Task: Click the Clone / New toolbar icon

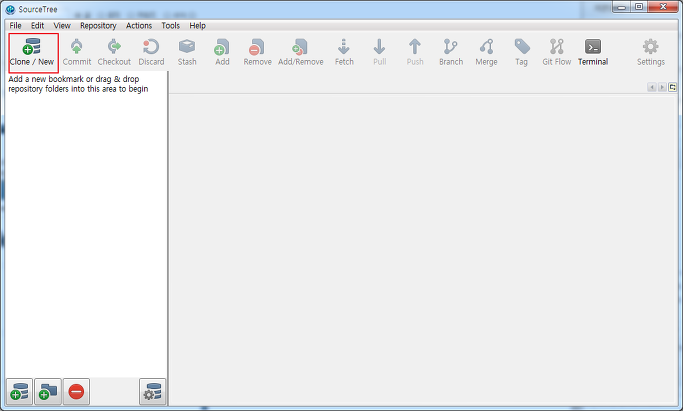Action: 32,47
